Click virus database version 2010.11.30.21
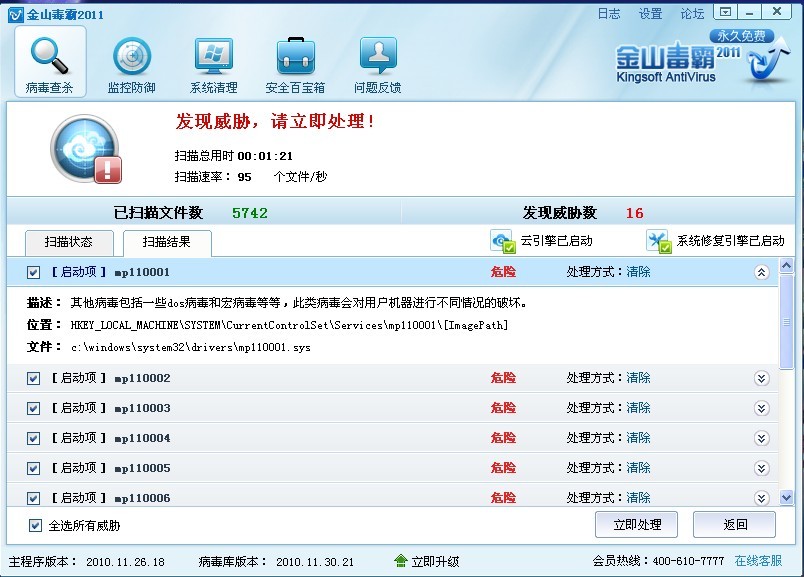Screen dimensions: 804x577 pyautogui.click(x=315, y=562)
